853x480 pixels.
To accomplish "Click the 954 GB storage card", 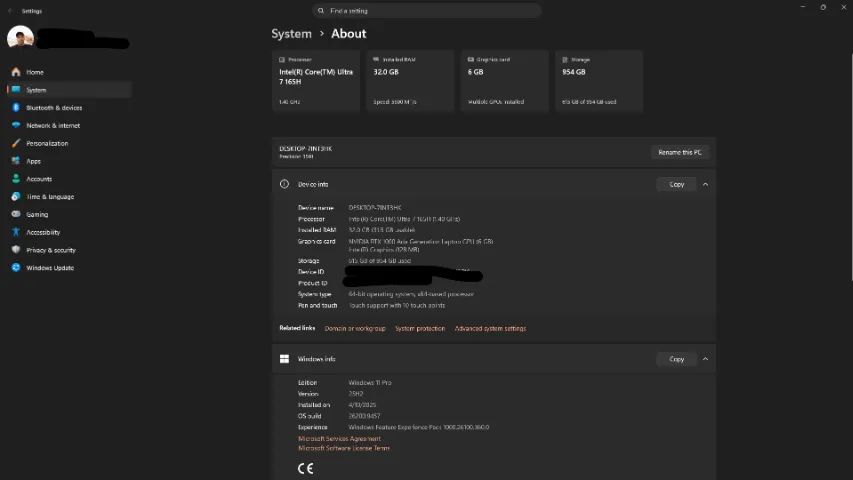I will [599, 81].
